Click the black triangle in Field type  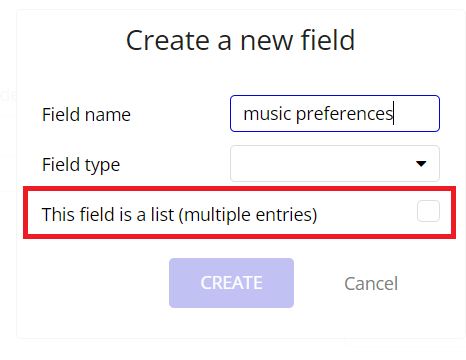(x=421, y=164)
